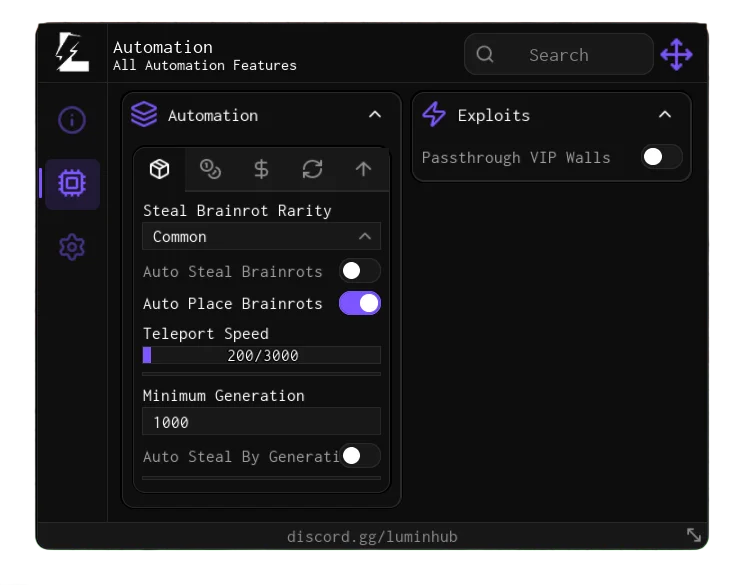Image resolution: width=748 pixels, height=585 pixels.
Task: Select the chip Automation sidebar icon
Action: click(72, 183)
